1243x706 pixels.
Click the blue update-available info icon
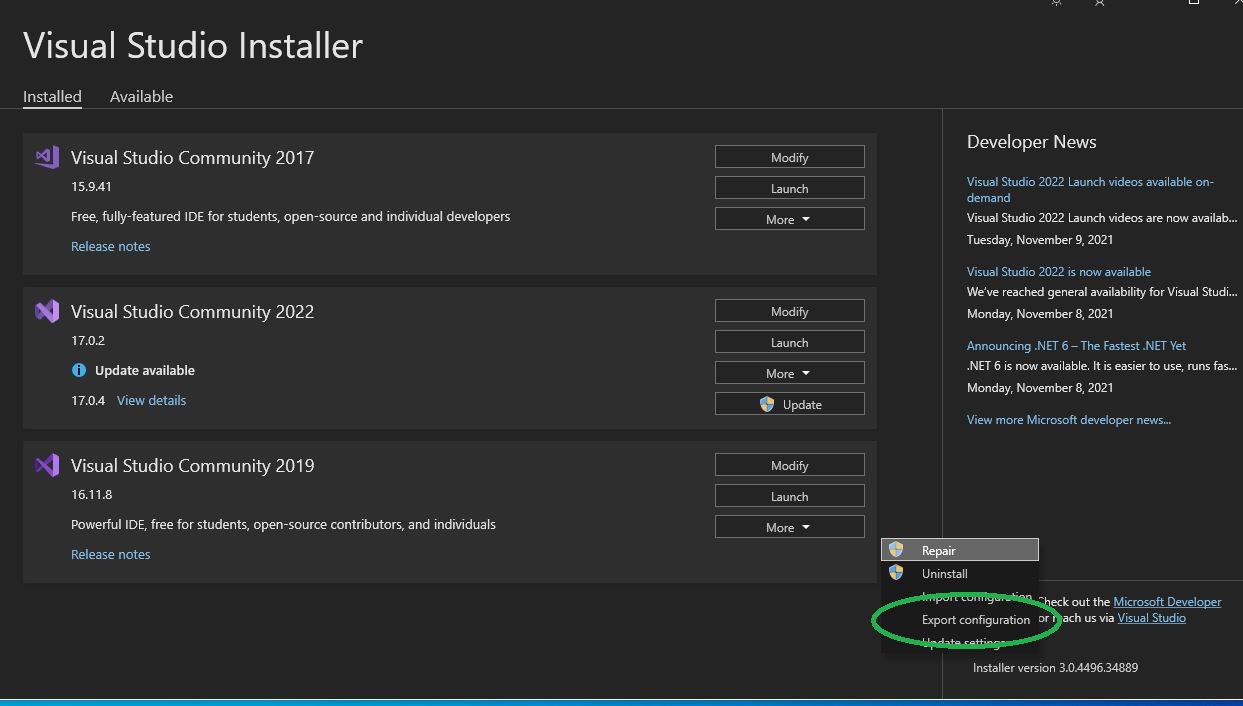[79, 370]
